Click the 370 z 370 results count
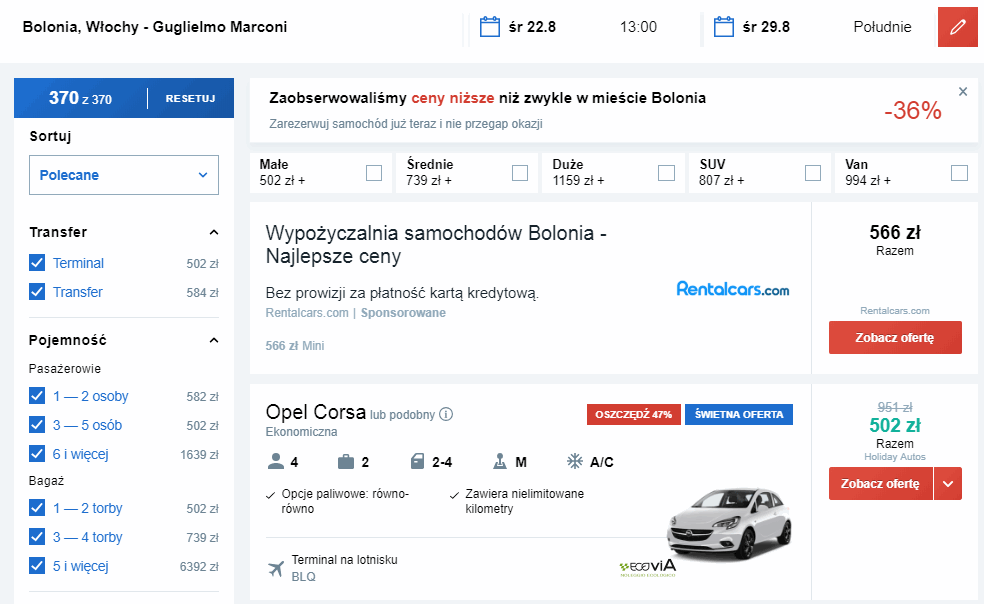Image resolution: width=984 pixels, height=604 pixels. click(x=80, y=98)
